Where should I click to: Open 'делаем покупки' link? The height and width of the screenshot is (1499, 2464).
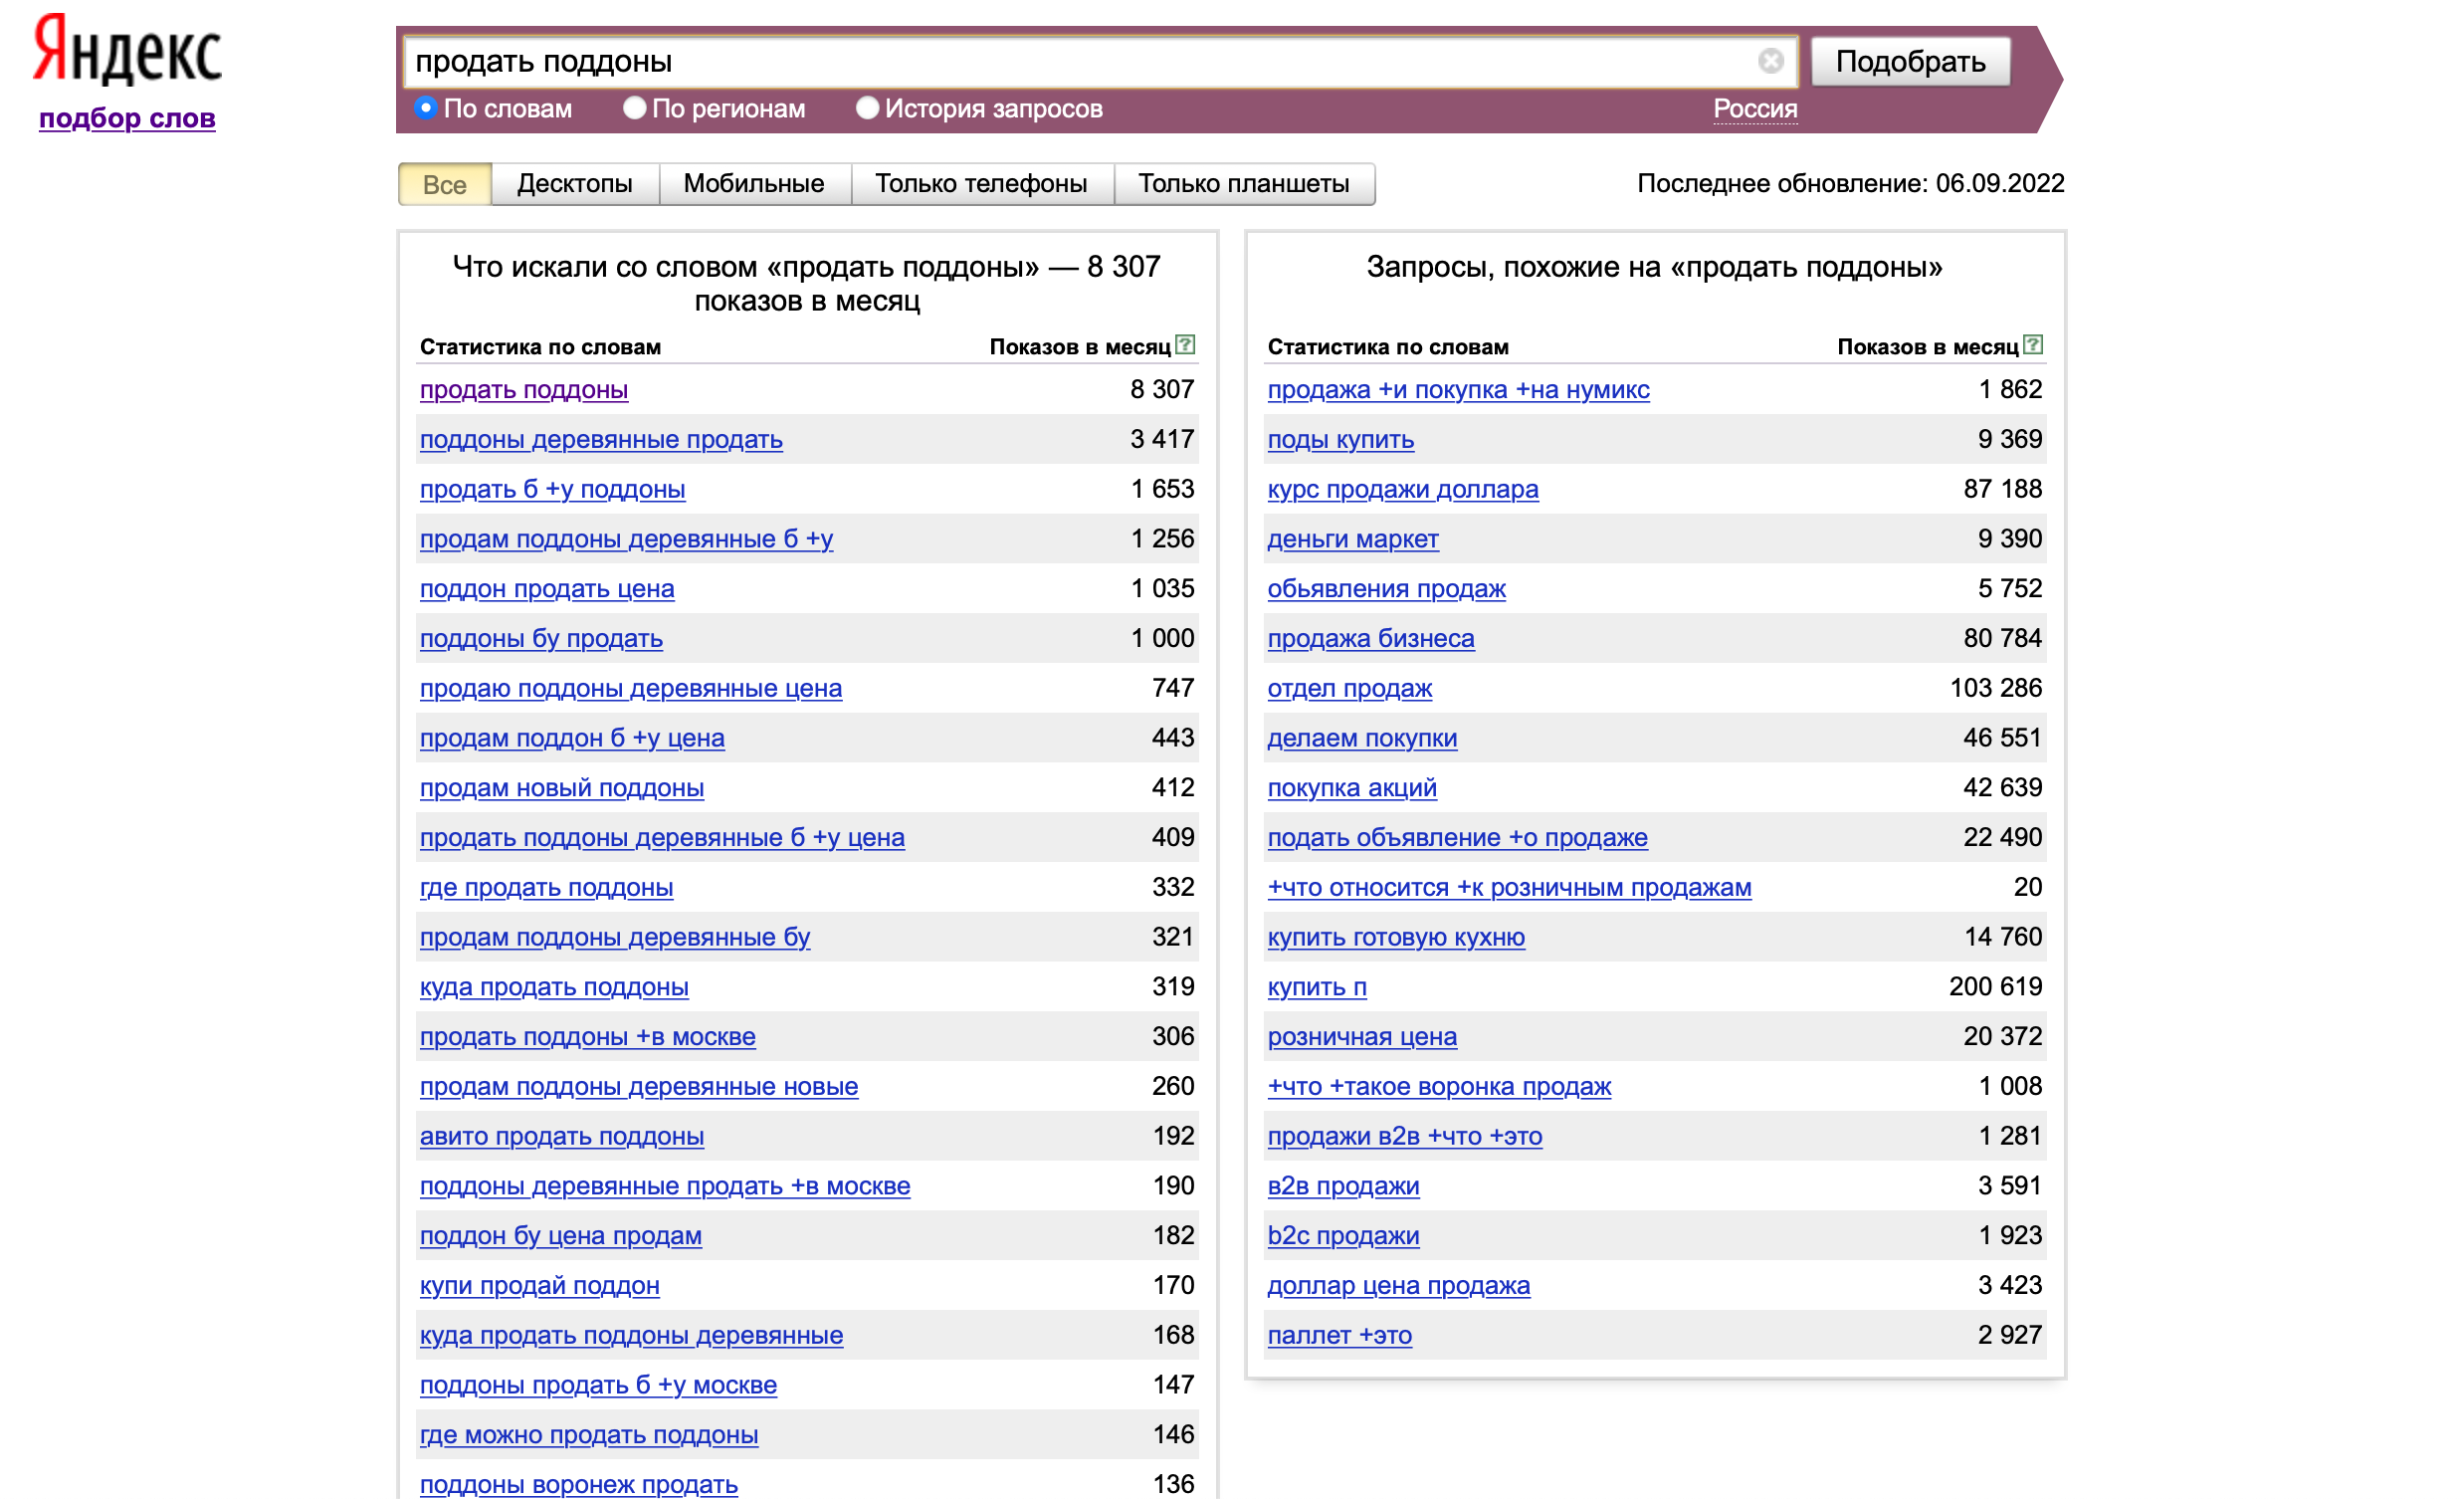(1363, 739)
